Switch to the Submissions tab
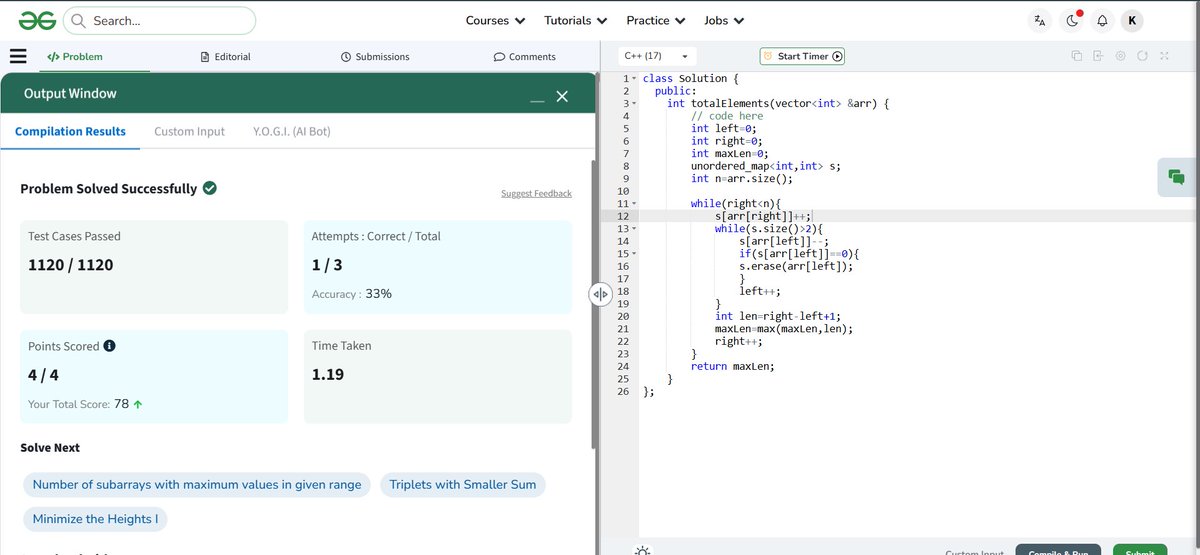This screenshot has width=1200, height=555. point(375,57)
